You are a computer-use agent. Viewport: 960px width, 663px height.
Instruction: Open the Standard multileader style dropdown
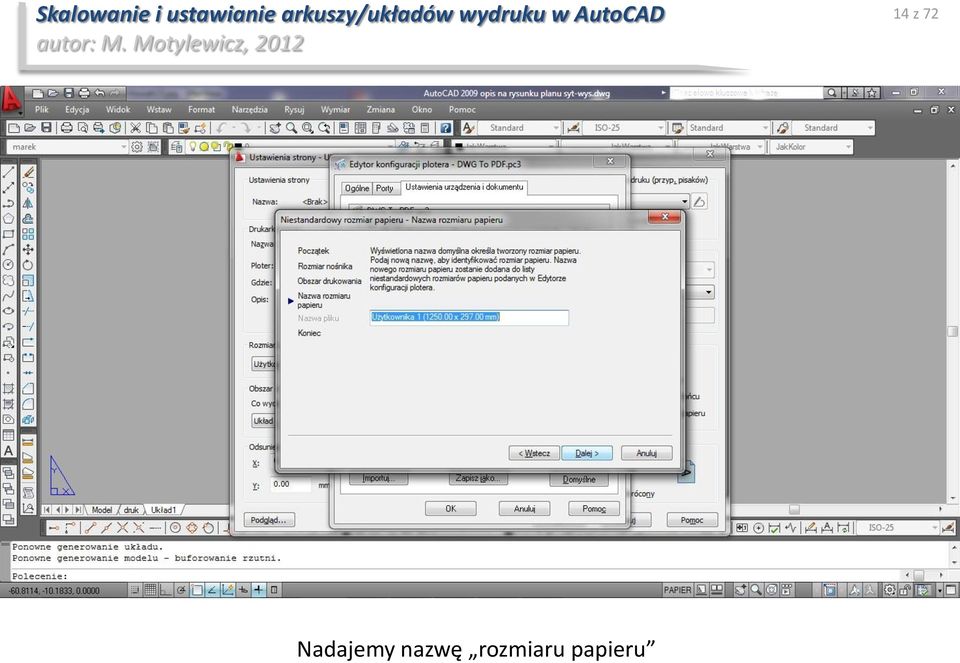(x=870, y=128)
